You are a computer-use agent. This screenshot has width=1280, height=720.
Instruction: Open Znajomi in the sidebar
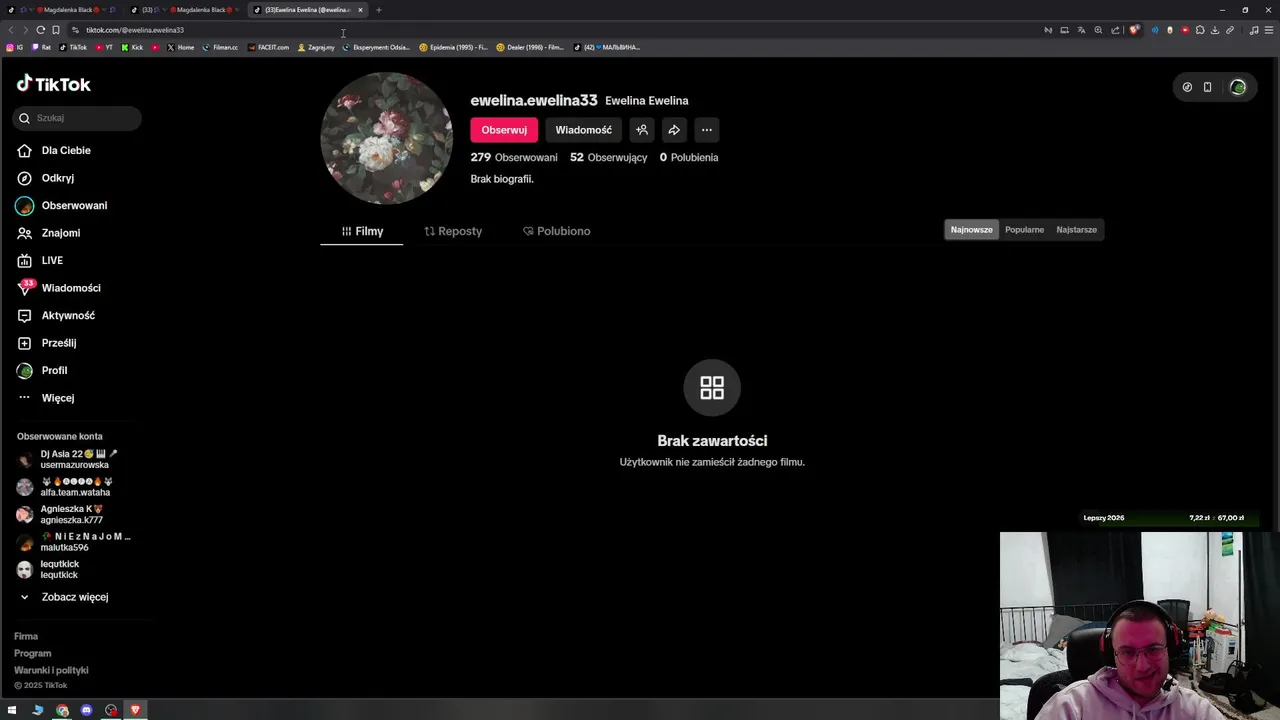[x=48, y=233]
